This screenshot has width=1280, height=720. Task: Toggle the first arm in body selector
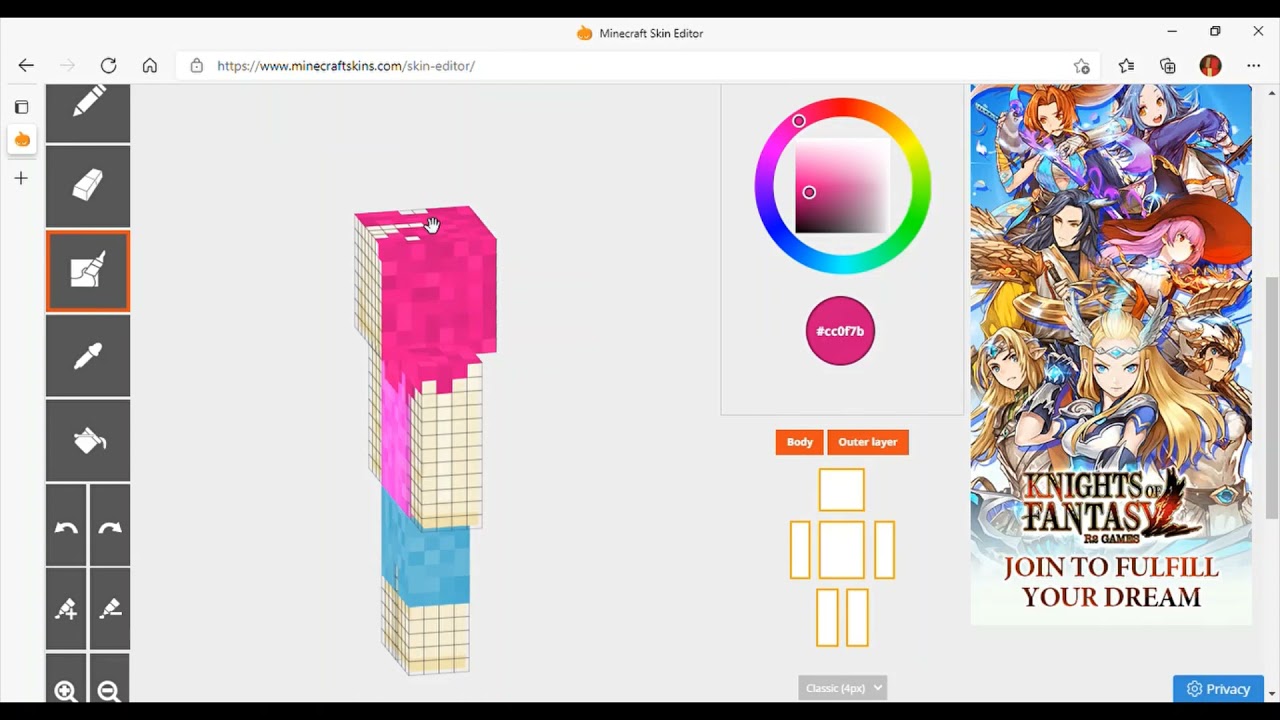pyautogui.click(x=800, y=550)
